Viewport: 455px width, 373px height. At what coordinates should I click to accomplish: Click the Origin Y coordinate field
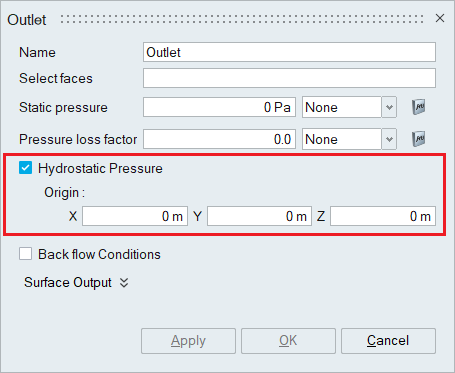[x=259, y=216]
